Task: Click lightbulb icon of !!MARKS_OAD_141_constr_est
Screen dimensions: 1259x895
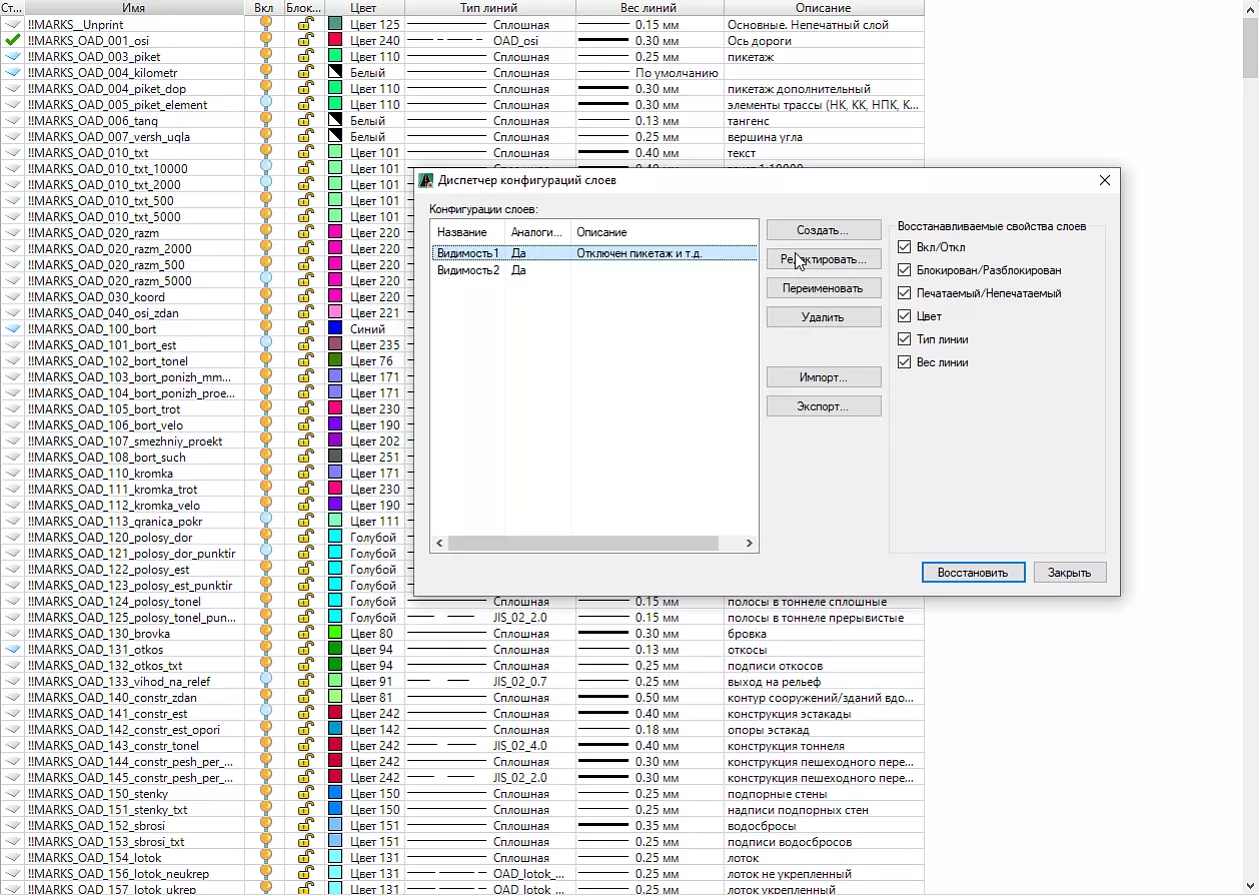Action: (x=265, y=714)
